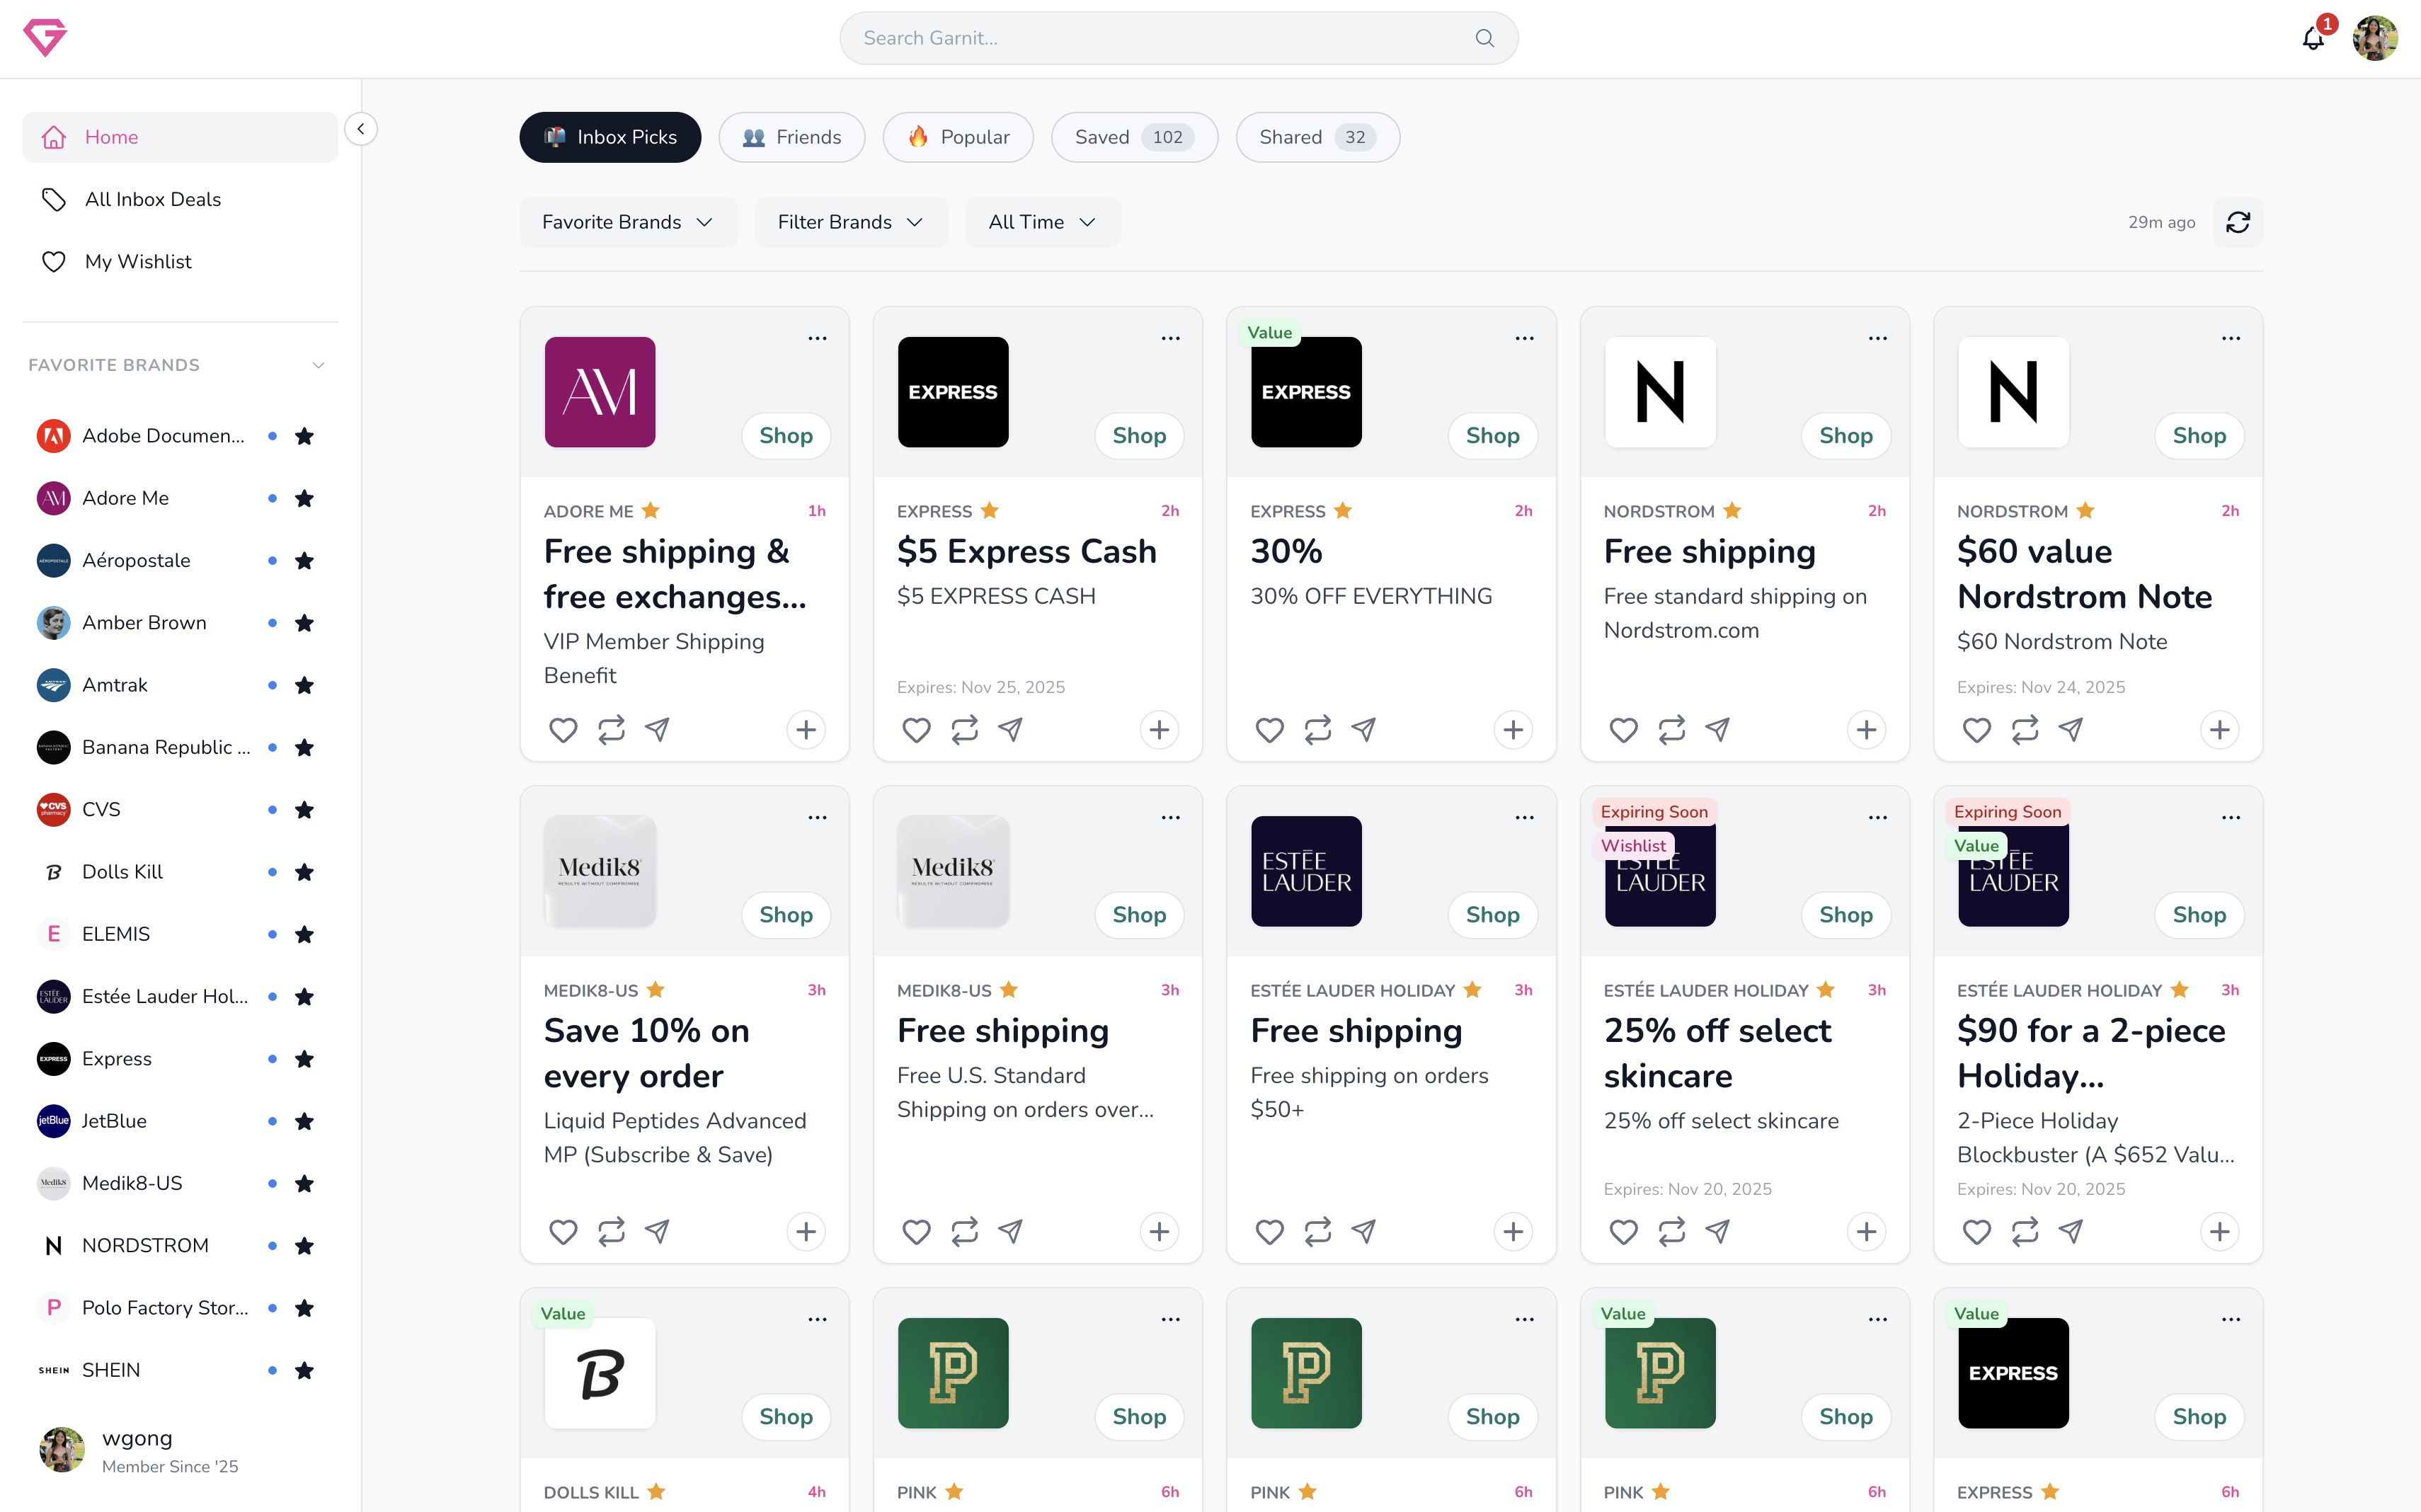Image resolution: width=2421 pixels, height=1512 pixels.
Task: Click inside the Search Garnit field
Action: coord(1150,38)
